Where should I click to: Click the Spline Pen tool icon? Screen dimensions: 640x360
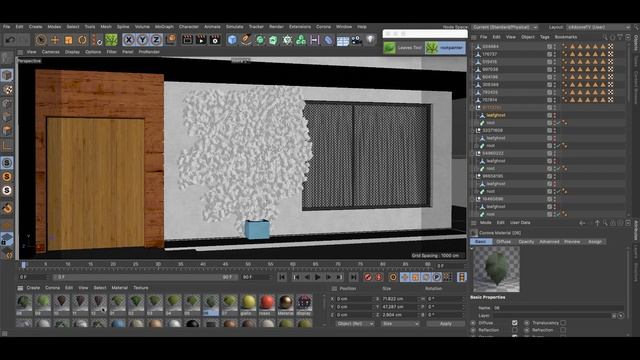click(x=246, y=40)
